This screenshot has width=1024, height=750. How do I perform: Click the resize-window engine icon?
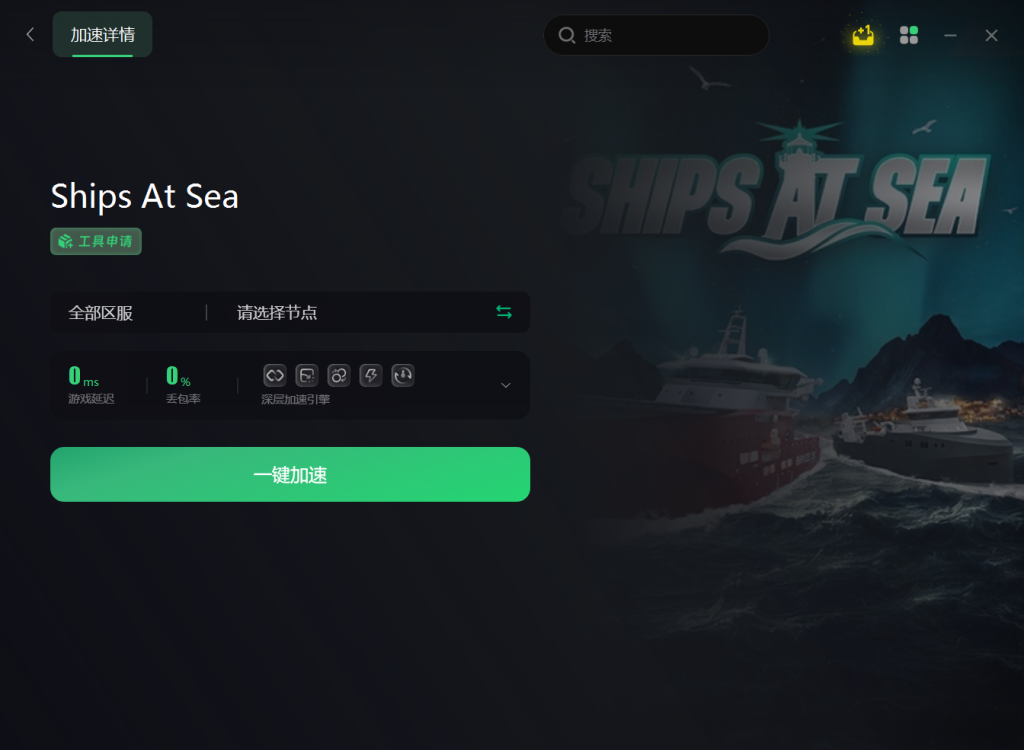307,375
